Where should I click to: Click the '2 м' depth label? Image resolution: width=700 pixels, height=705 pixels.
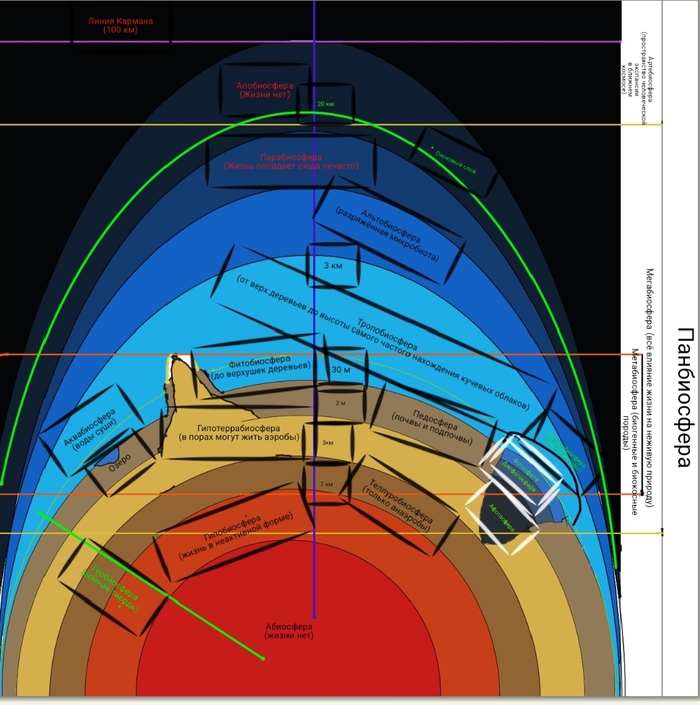pos(340,403)
